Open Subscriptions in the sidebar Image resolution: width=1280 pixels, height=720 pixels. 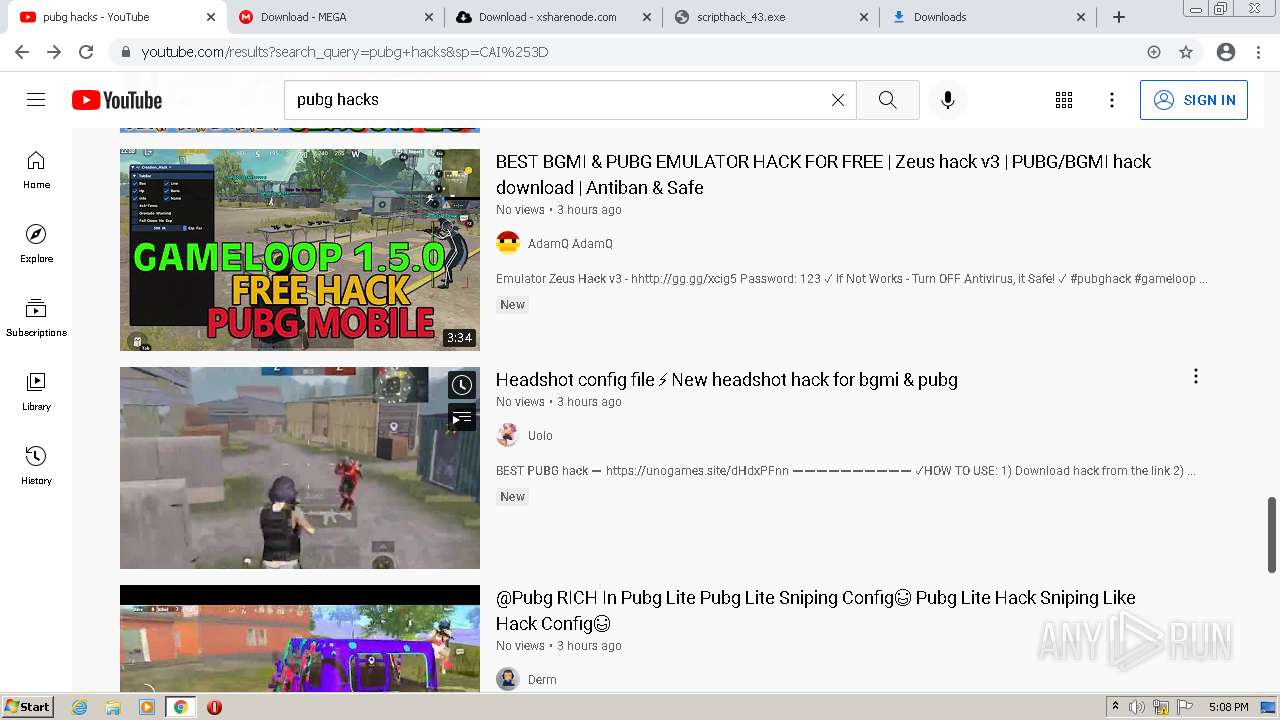[x=36, y=318]
